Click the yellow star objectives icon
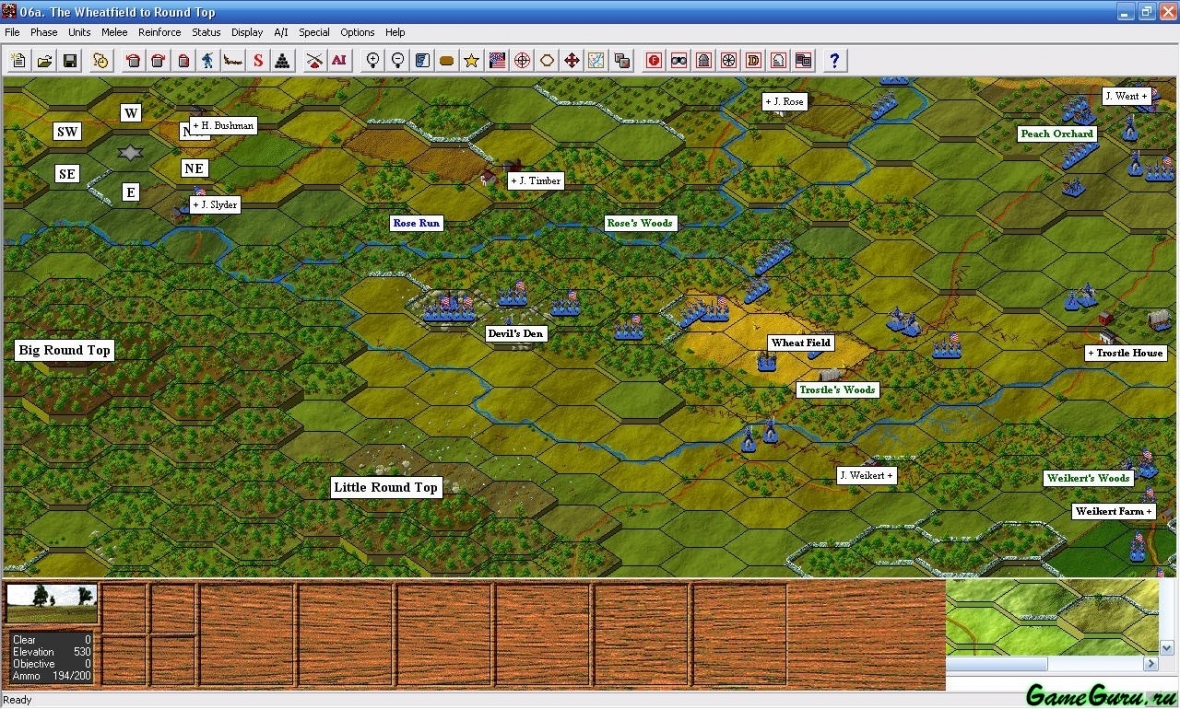1180x709 pixels. click(471, 61)
